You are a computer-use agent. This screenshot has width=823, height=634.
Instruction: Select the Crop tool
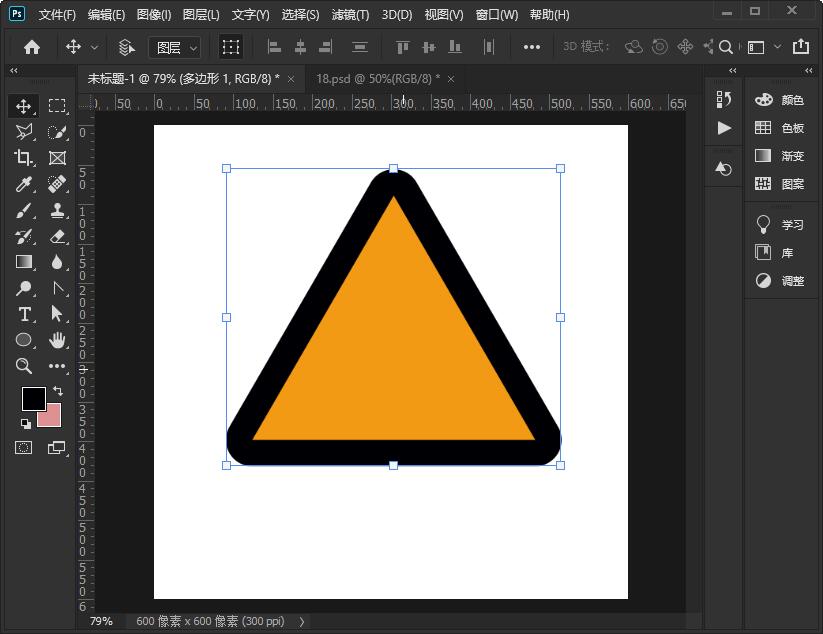point(24,158)
